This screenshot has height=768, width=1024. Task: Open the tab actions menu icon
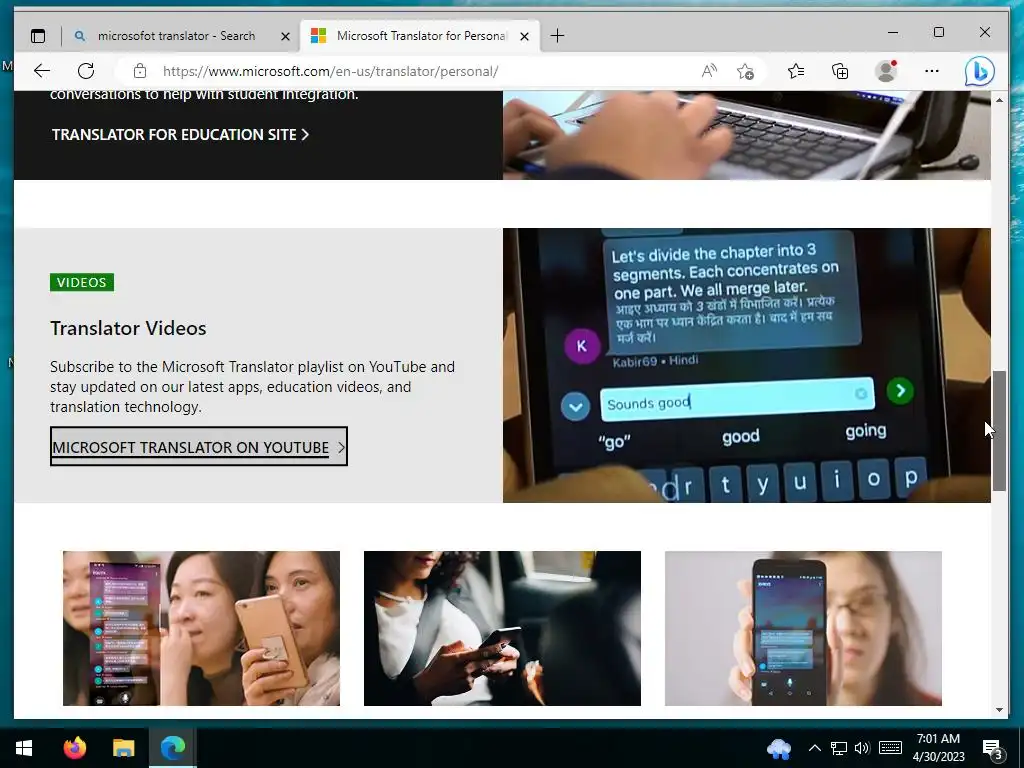pyautogui.click(x=38, y=36)
